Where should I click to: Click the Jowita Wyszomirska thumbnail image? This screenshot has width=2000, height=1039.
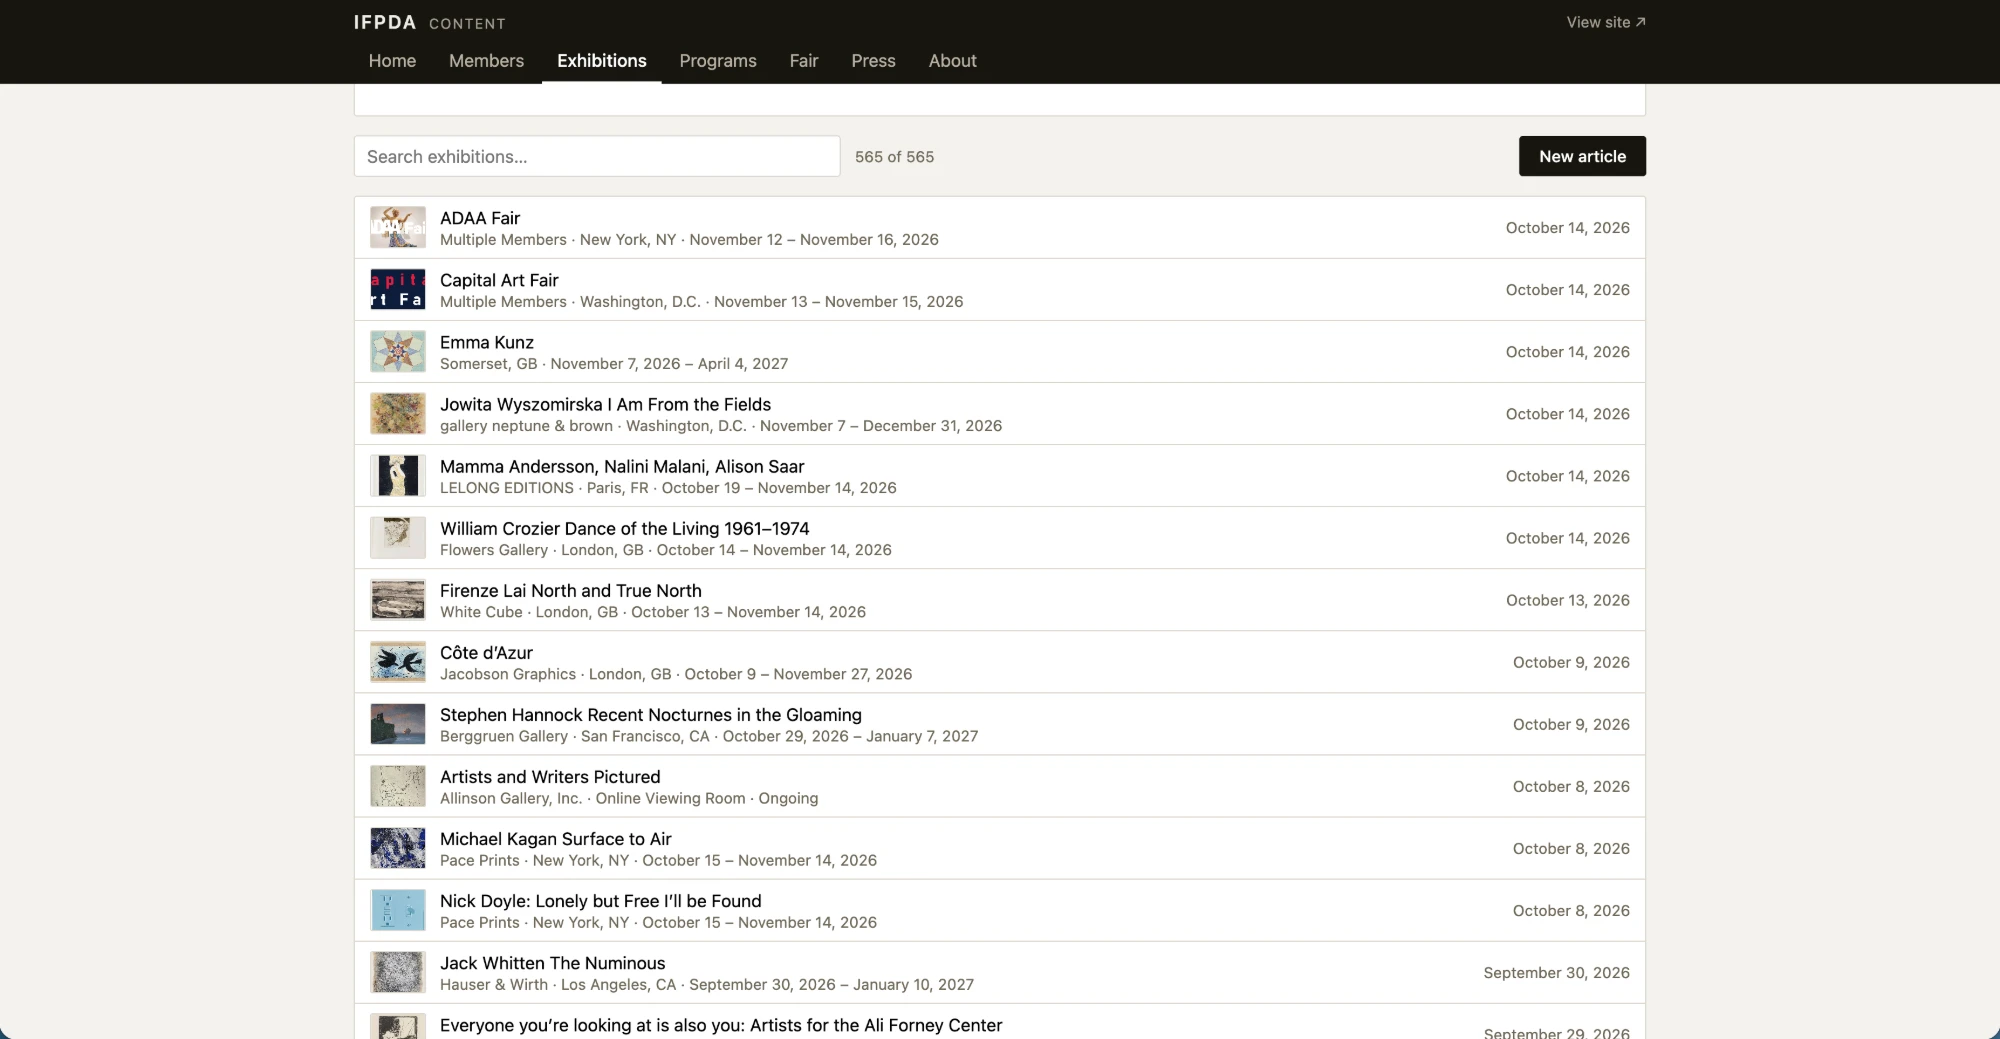pyautogui.click(x=398, y=414)
